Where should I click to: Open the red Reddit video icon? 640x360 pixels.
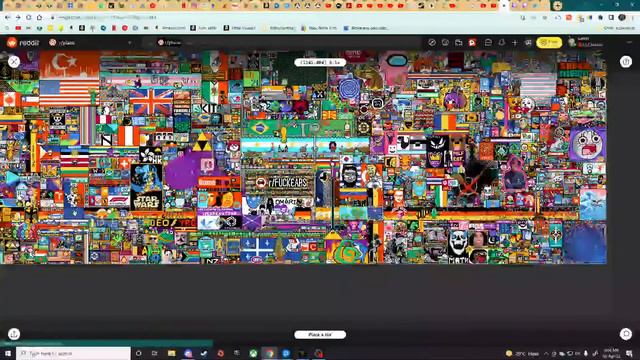[x=472, y=42]
